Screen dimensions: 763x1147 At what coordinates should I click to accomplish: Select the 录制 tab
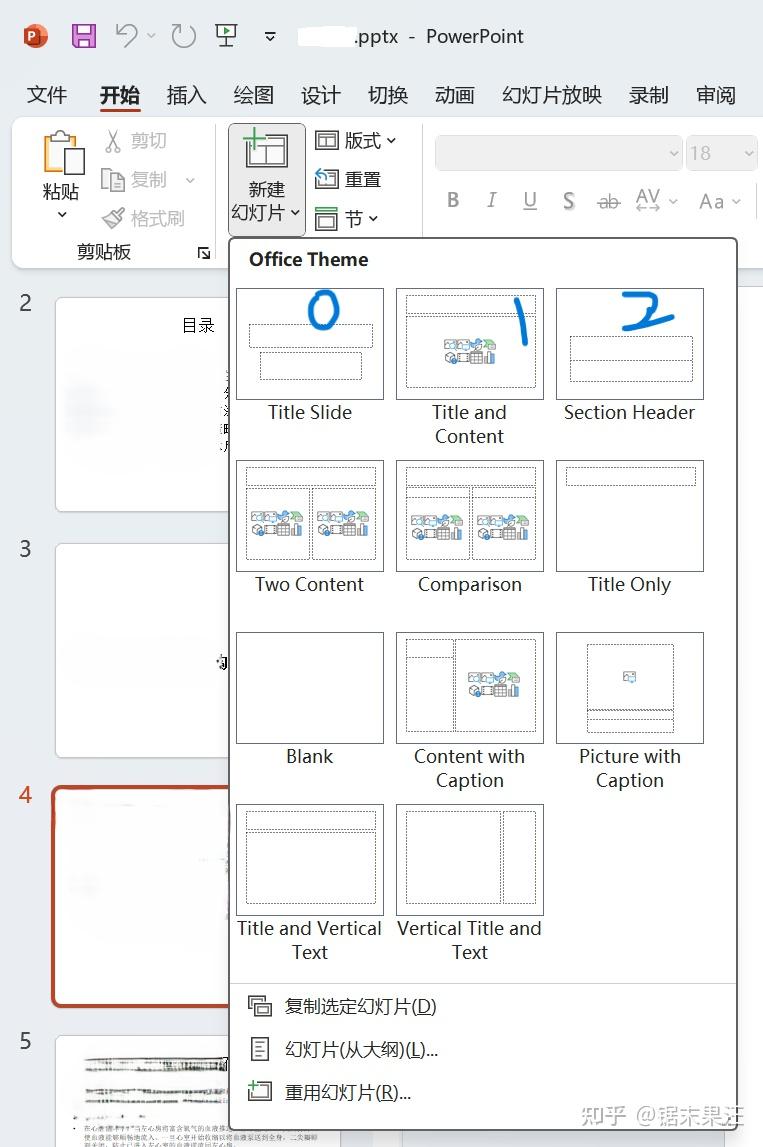[x=648, y=95]
